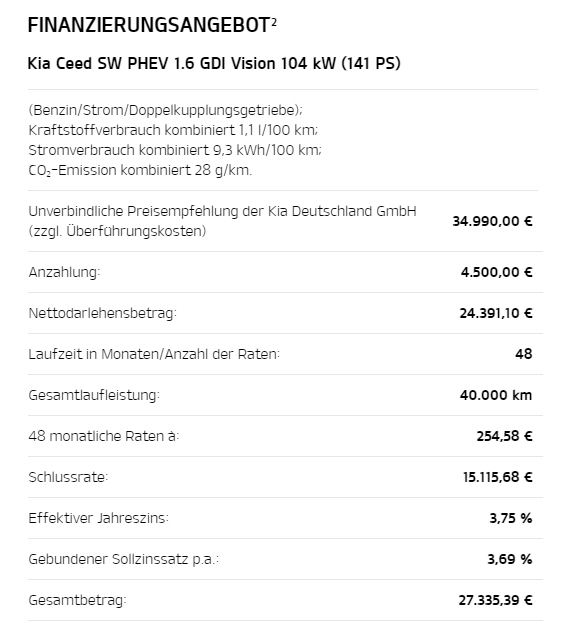Select the Kia Ceed SW PHEV model title
568x643 pixels.
[x=214, y=64]
